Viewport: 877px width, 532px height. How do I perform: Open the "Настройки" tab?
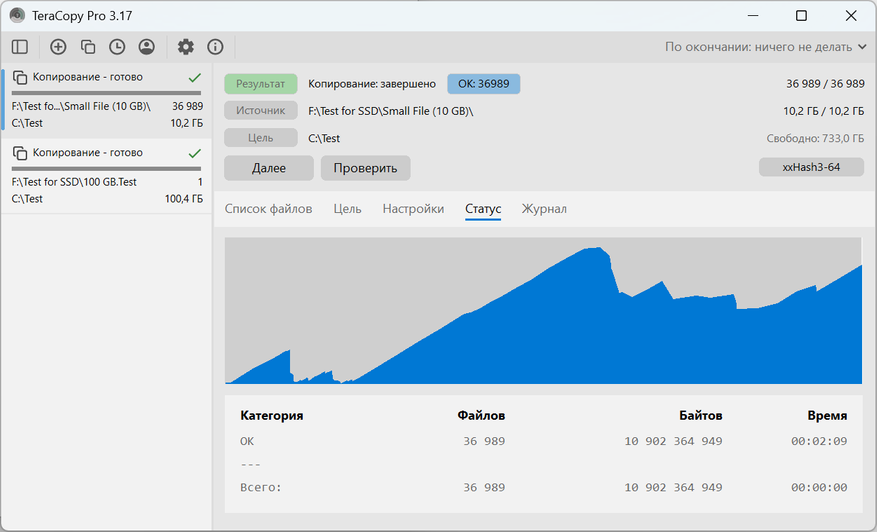pos(413,209)
